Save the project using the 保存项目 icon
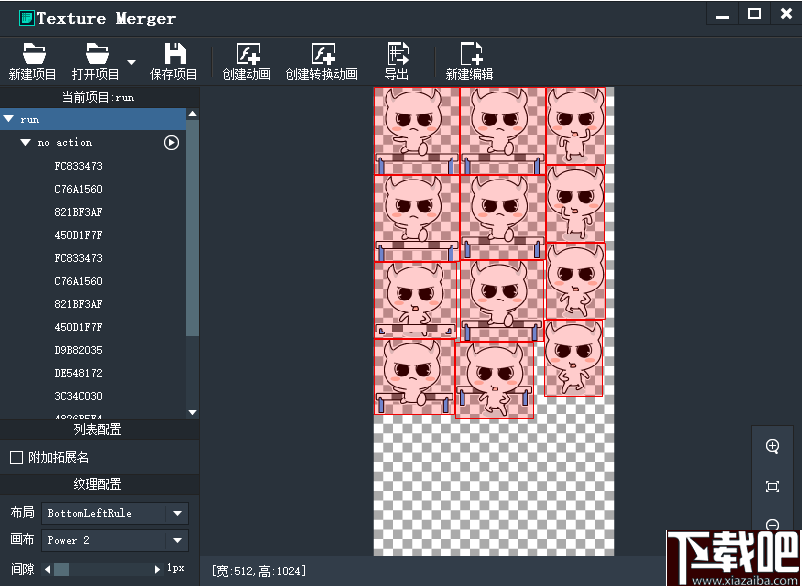Image resolution: width=802 pixels, height=586 pixels. (x=173, y=60)
